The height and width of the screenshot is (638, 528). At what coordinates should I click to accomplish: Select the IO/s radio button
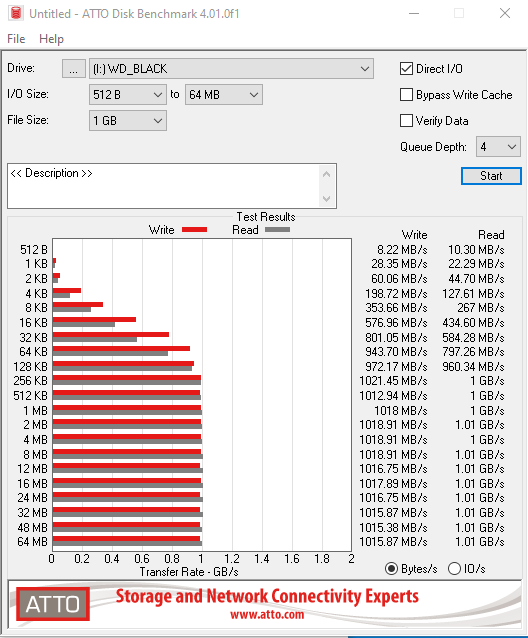[x=454, y=568]
